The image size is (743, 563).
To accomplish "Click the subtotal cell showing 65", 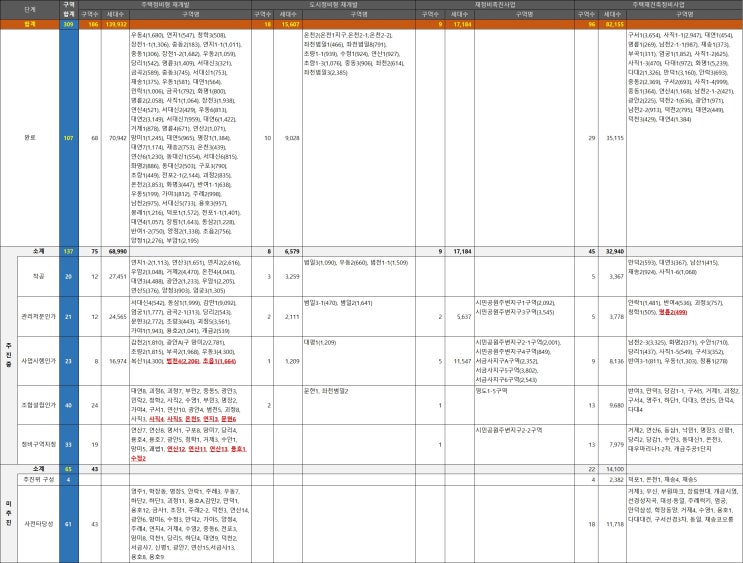I will click(x=69, y=469).
